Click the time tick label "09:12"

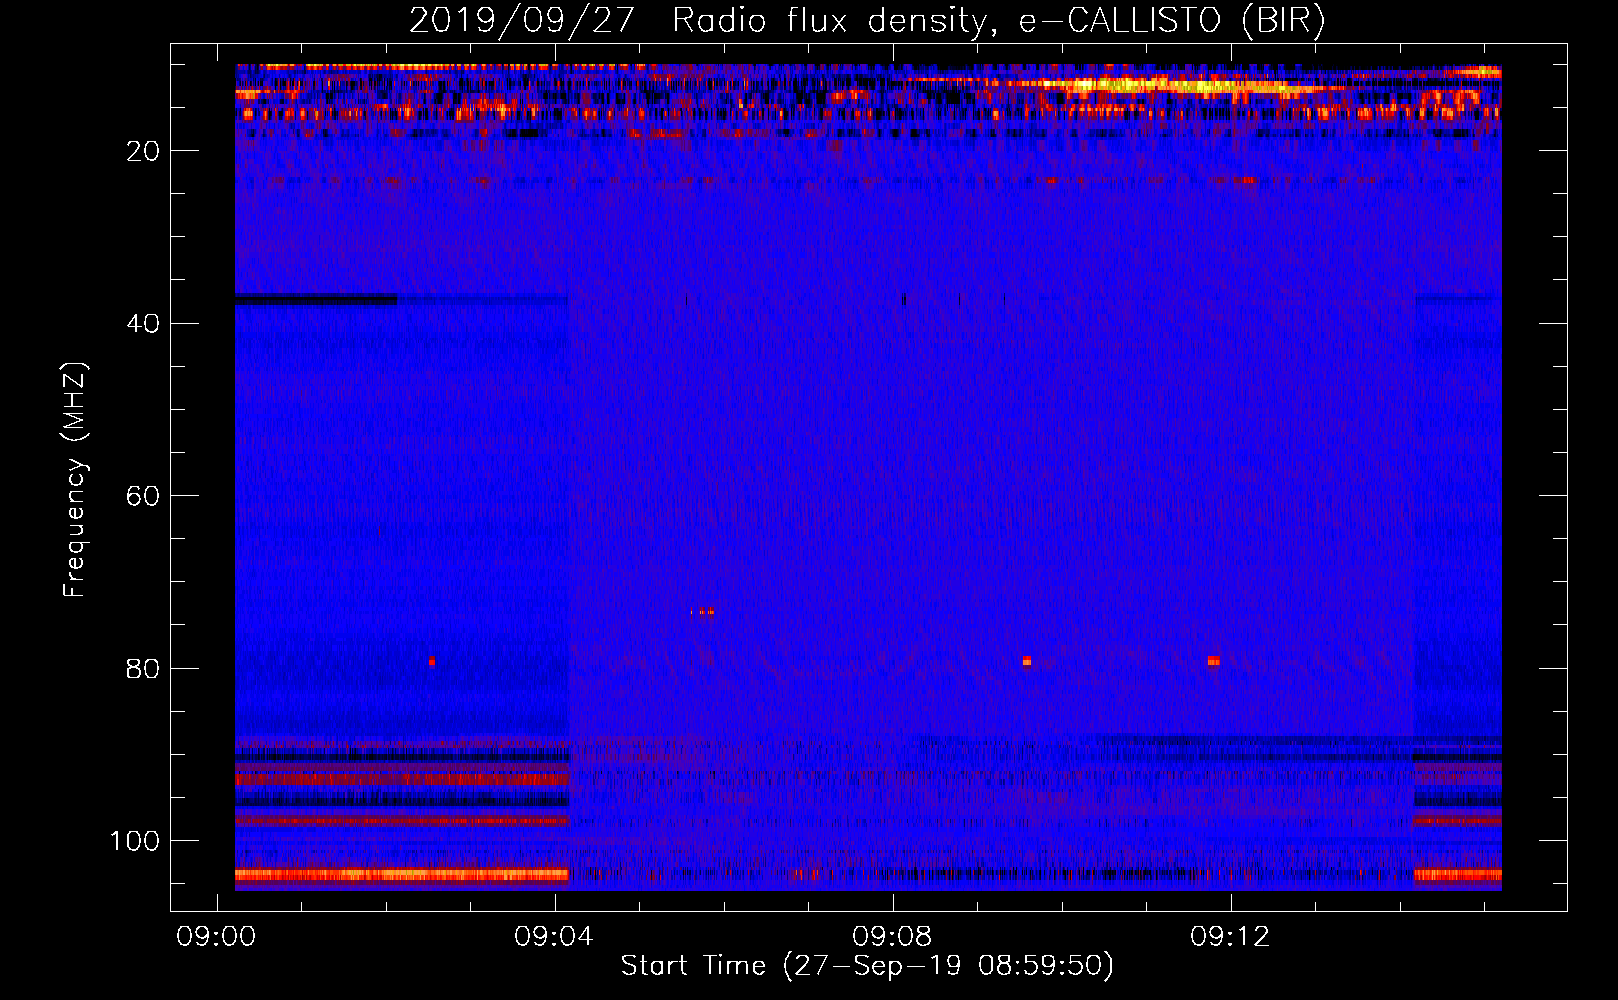1230,937
